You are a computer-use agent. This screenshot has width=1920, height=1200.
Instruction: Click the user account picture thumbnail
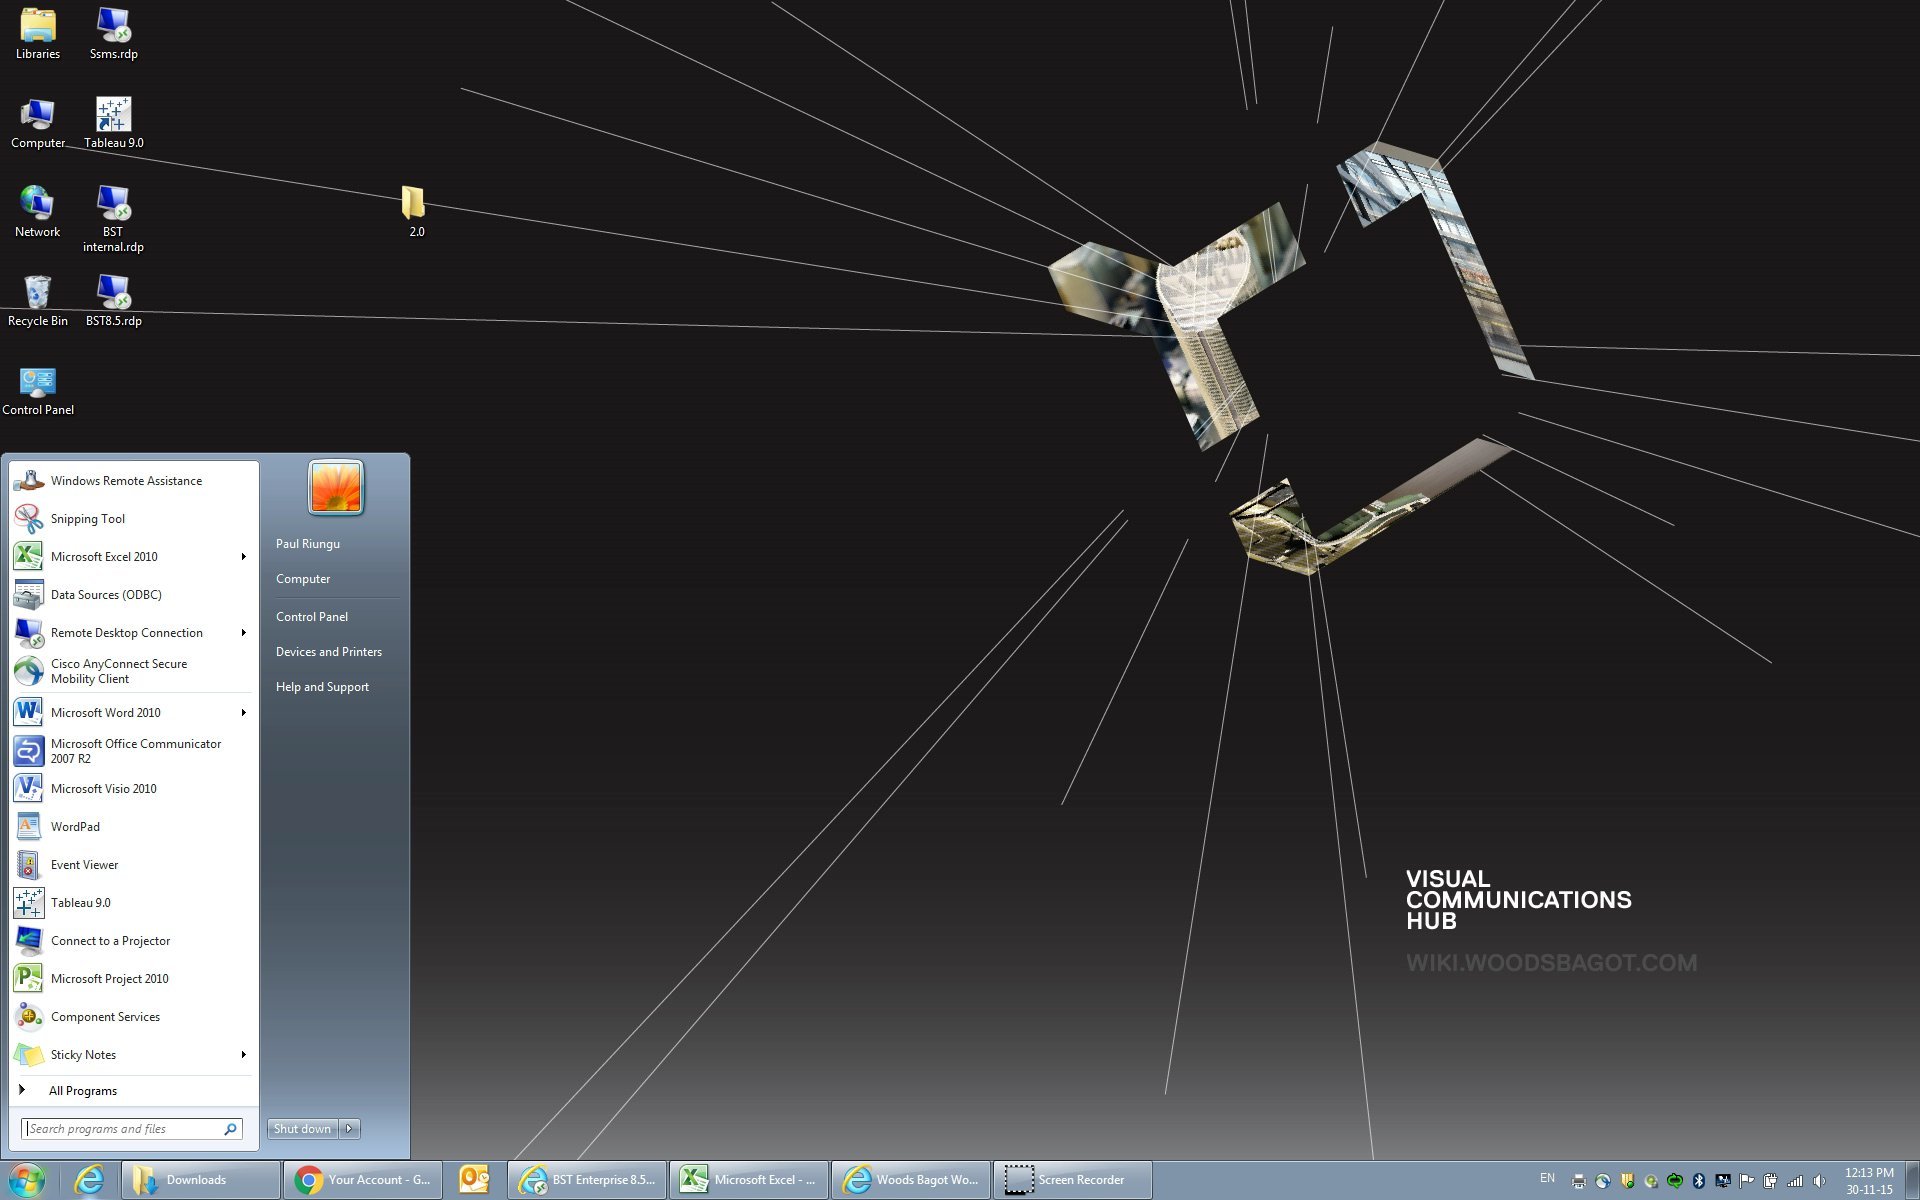(x=336, y=488)
